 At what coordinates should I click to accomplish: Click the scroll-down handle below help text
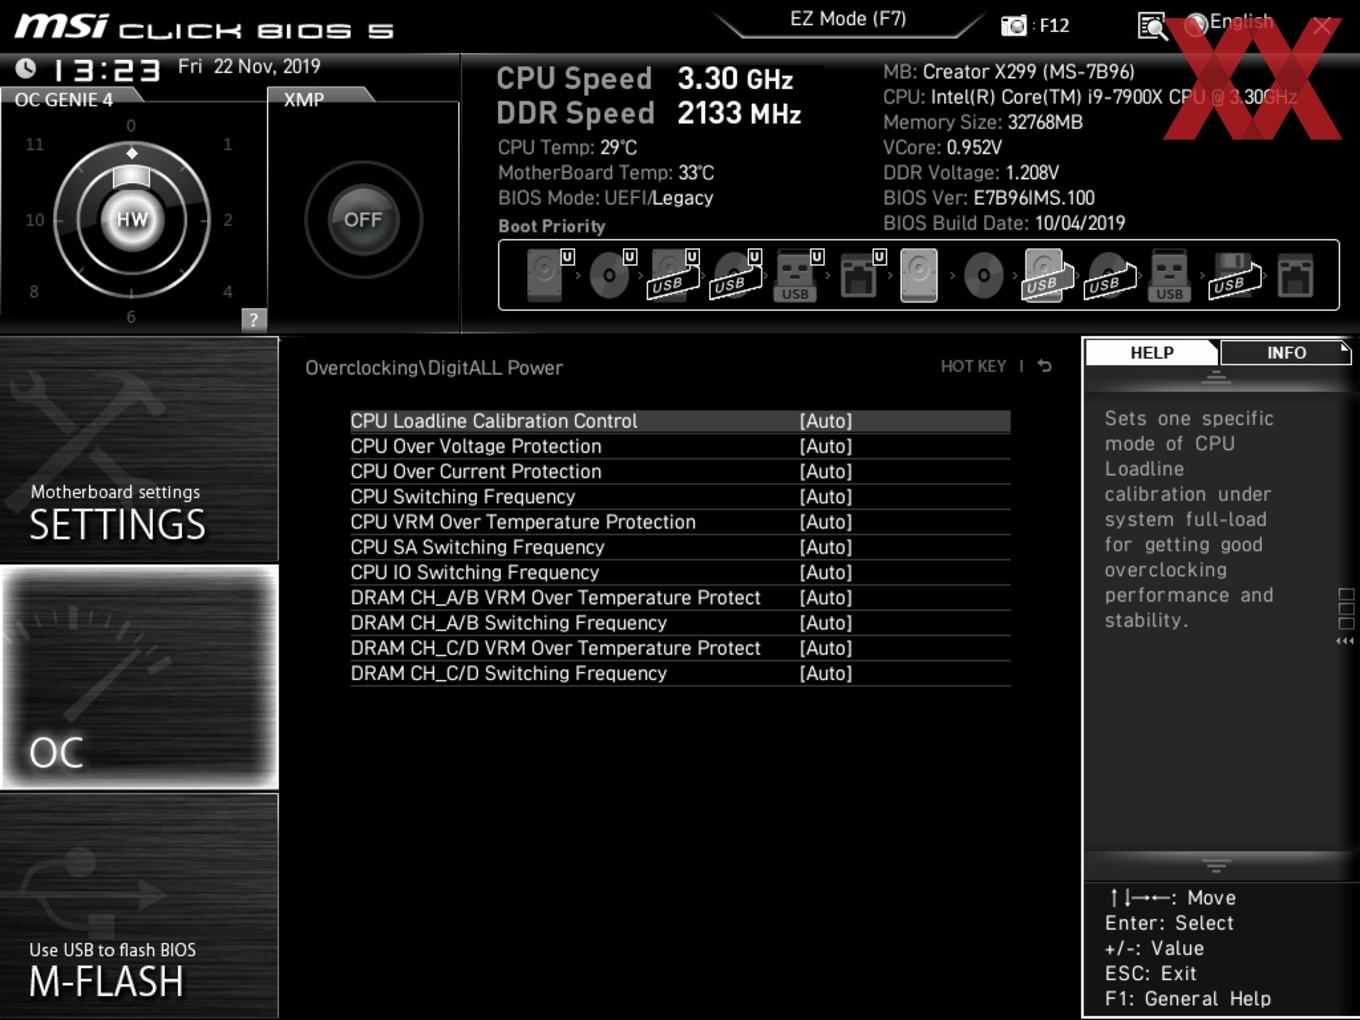tap(1216, 866)
